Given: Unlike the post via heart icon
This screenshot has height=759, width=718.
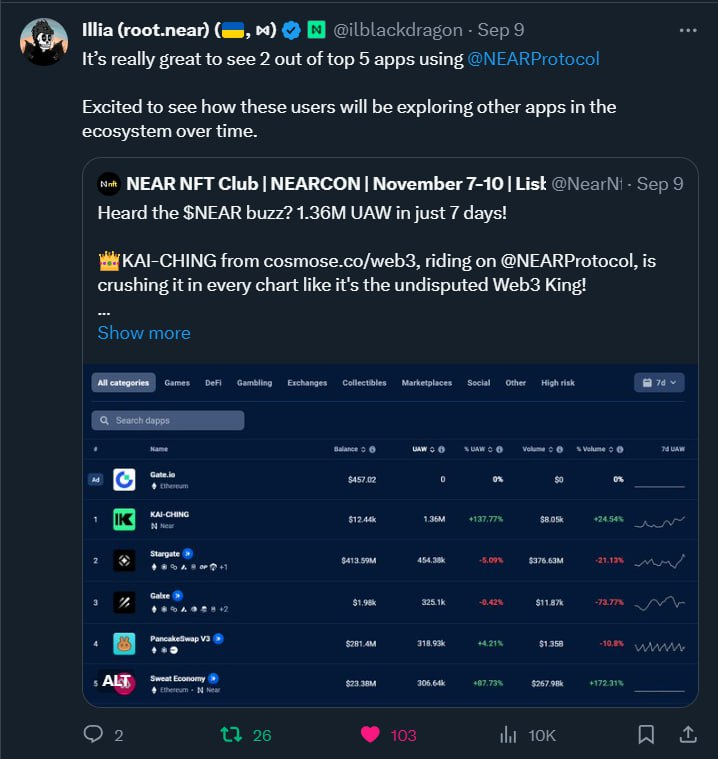Looking at the screenshot, I should point(370,735).
